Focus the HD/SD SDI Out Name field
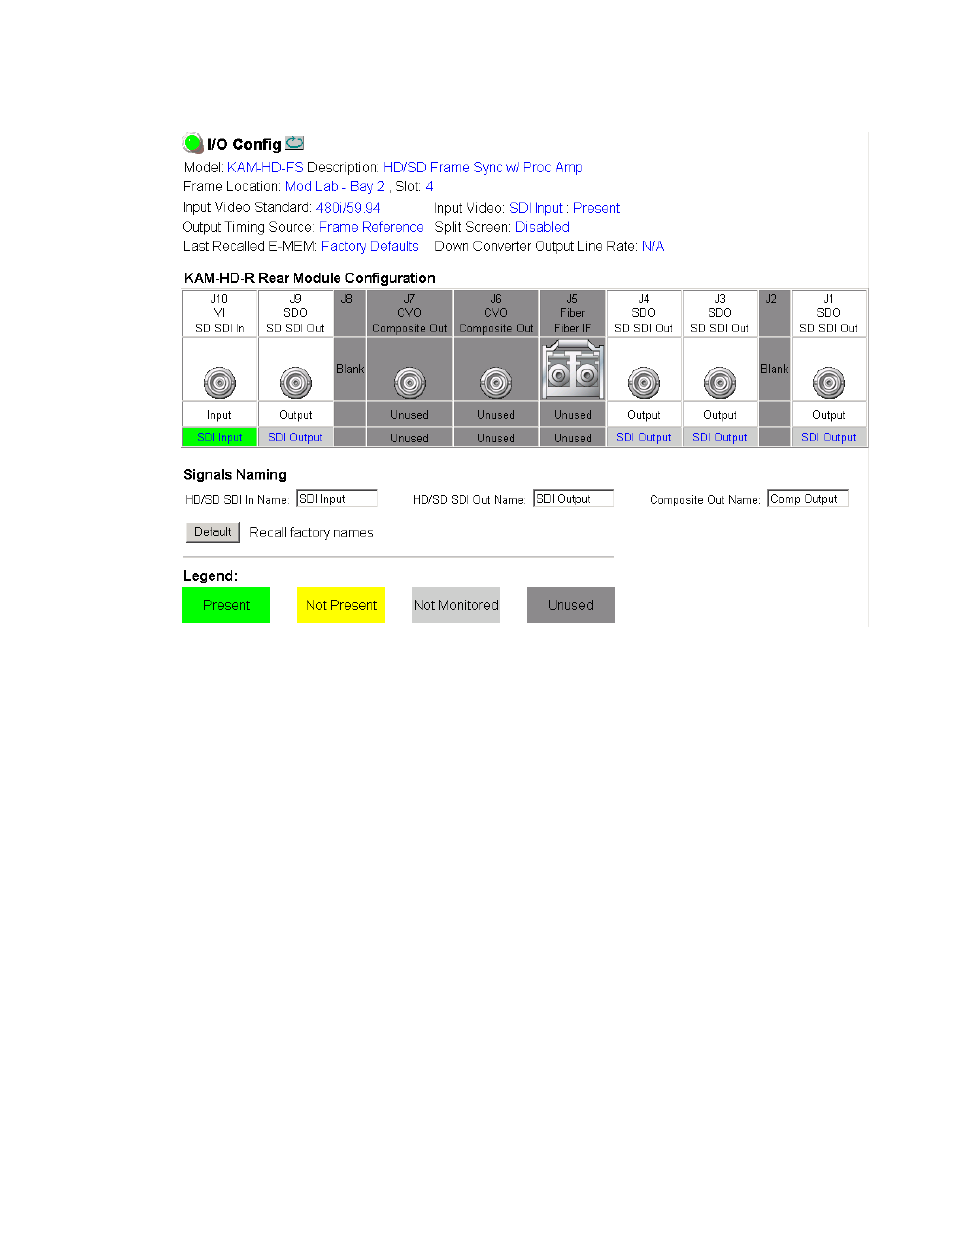The width and height of the screenshot is (954, 1235). pos(574,498)
